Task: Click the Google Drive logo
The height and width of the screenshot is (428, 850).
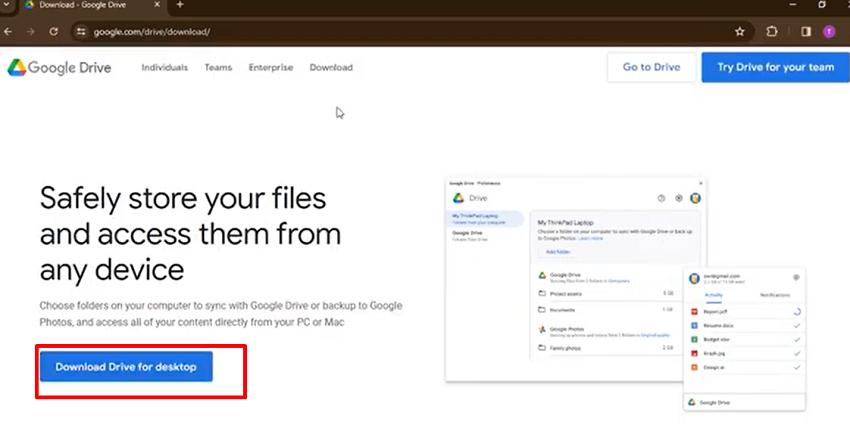Action: tap(59, 68)
